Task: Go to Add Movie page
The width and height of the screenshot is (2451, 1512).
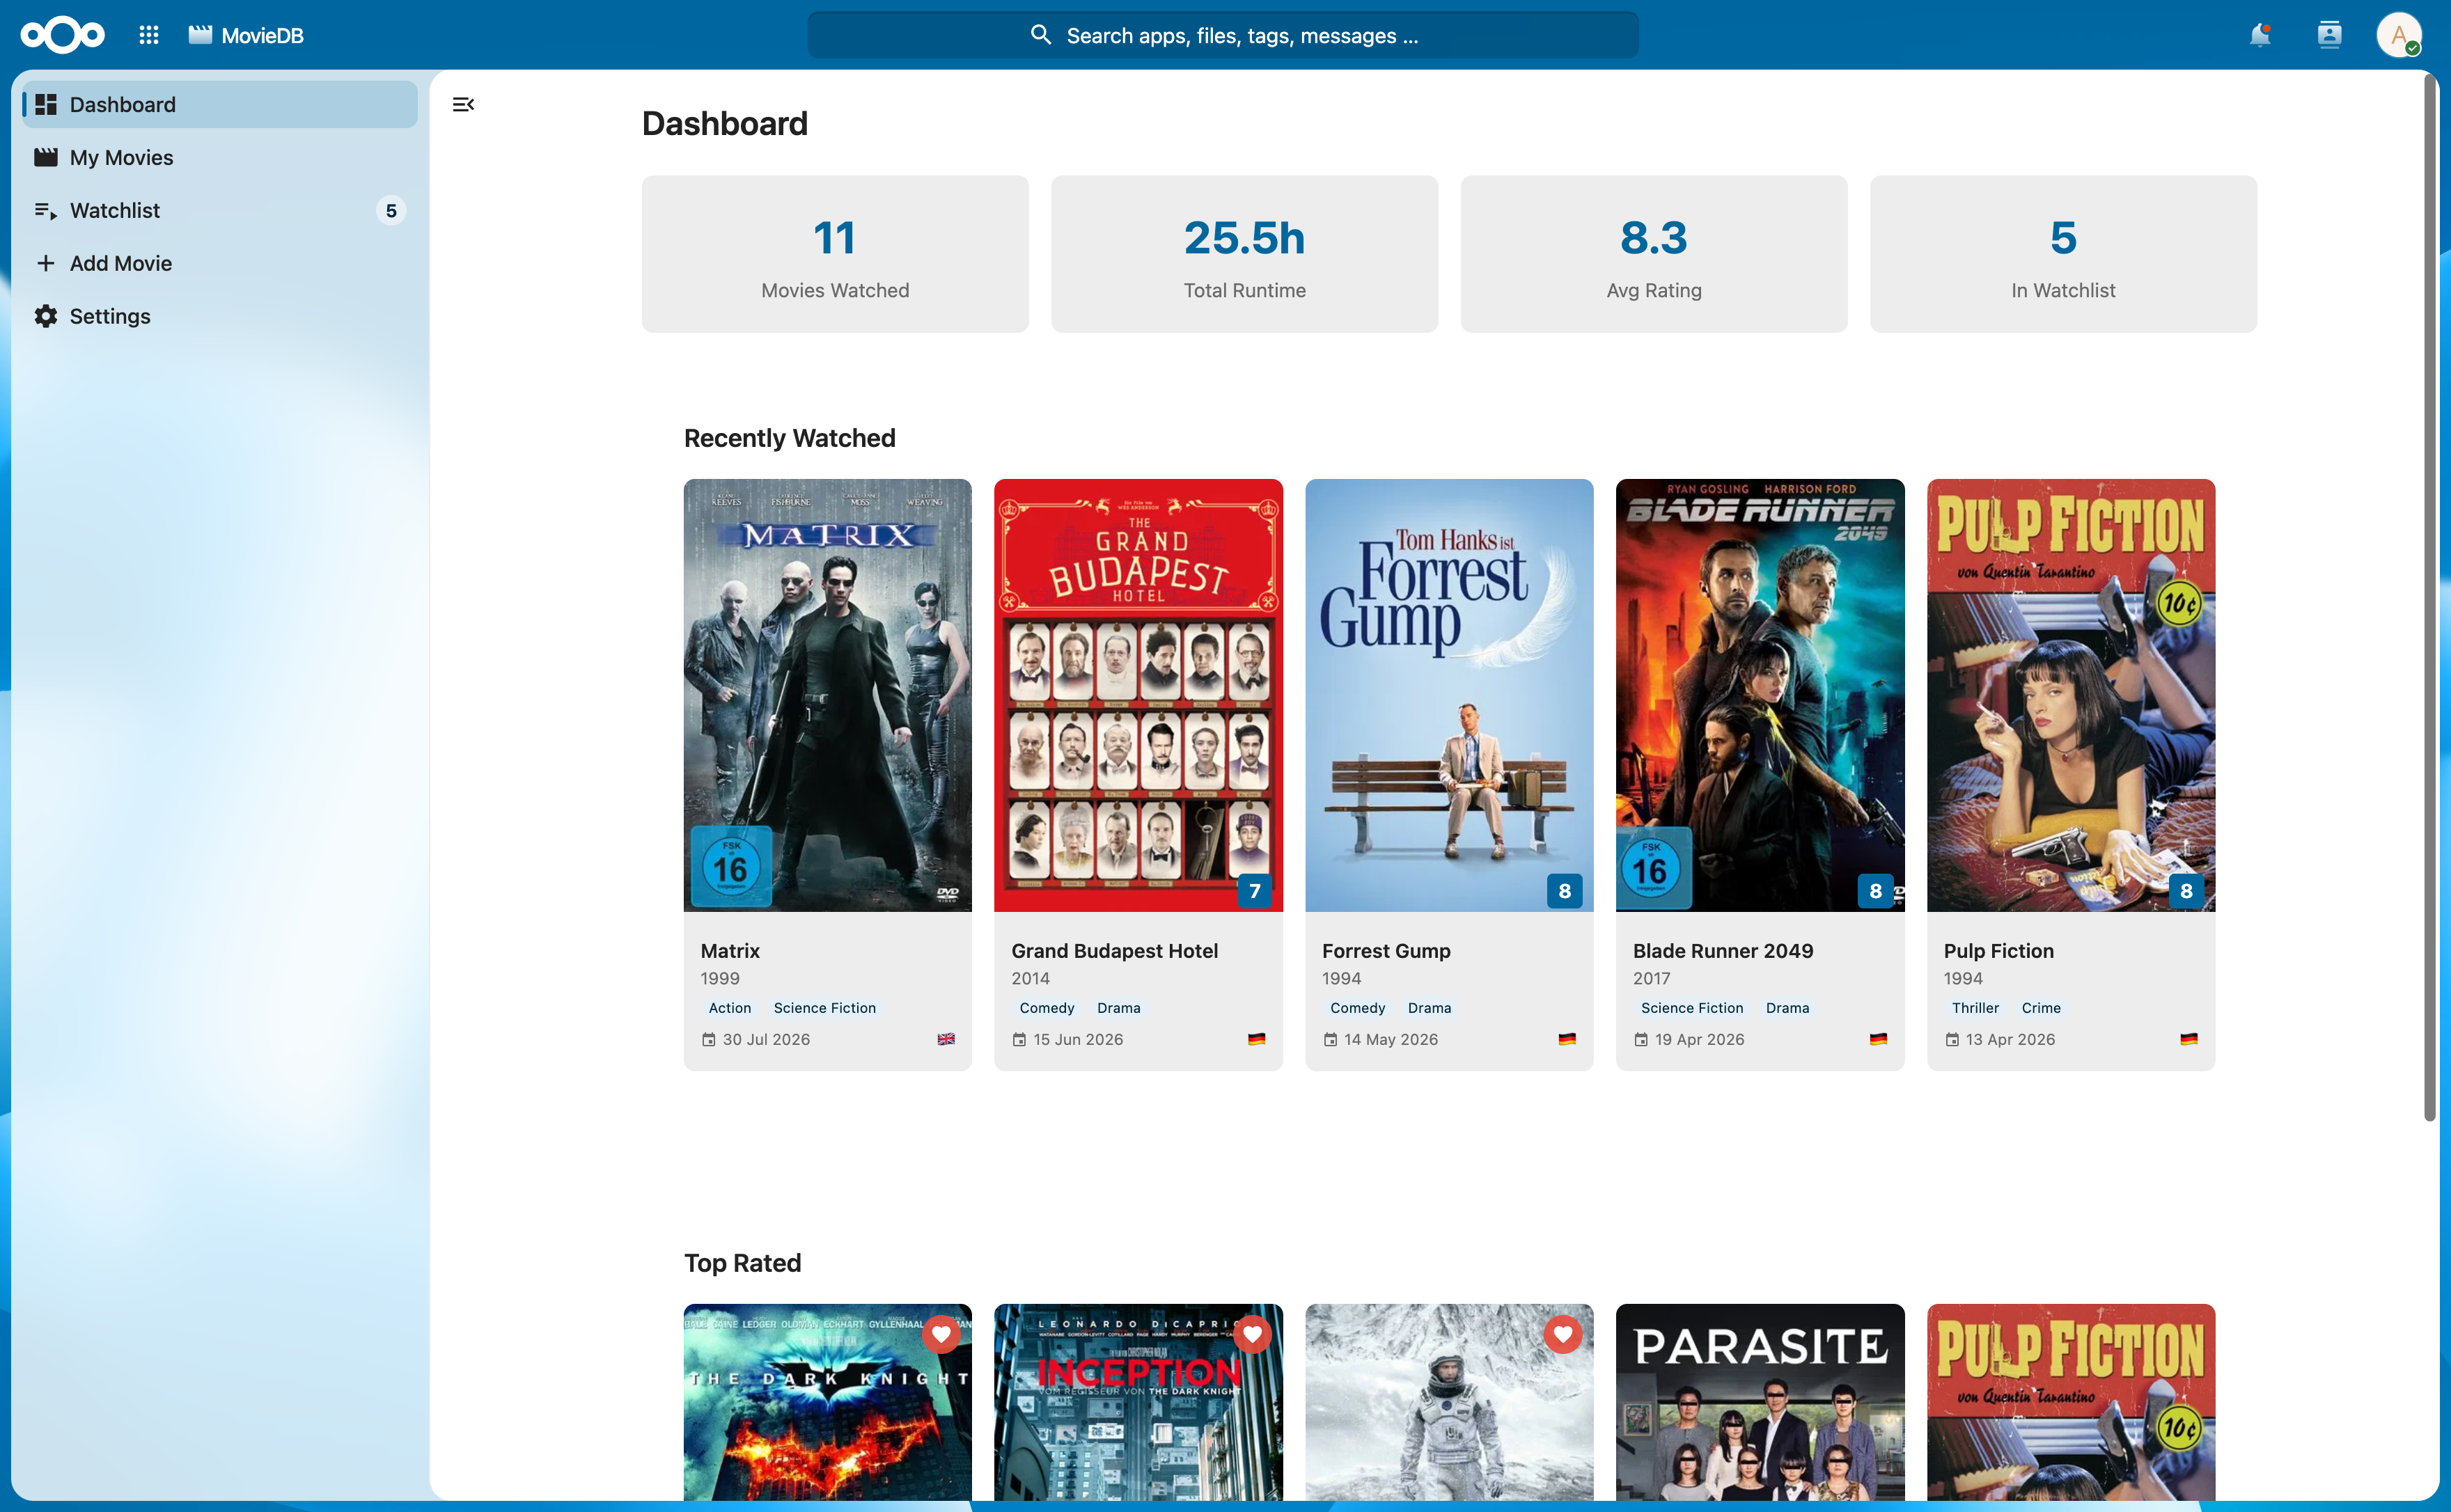Action: pyautogui.click(x=220, y=263)
